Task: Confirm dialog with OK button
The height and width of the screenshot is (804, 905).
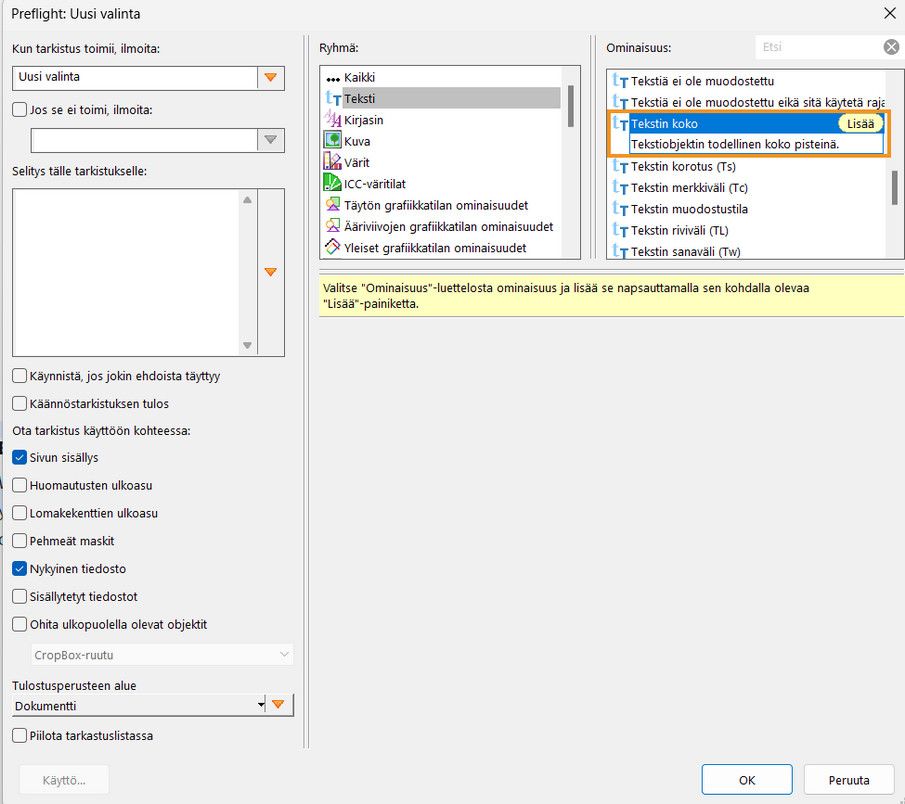Action: click(747, 780)
